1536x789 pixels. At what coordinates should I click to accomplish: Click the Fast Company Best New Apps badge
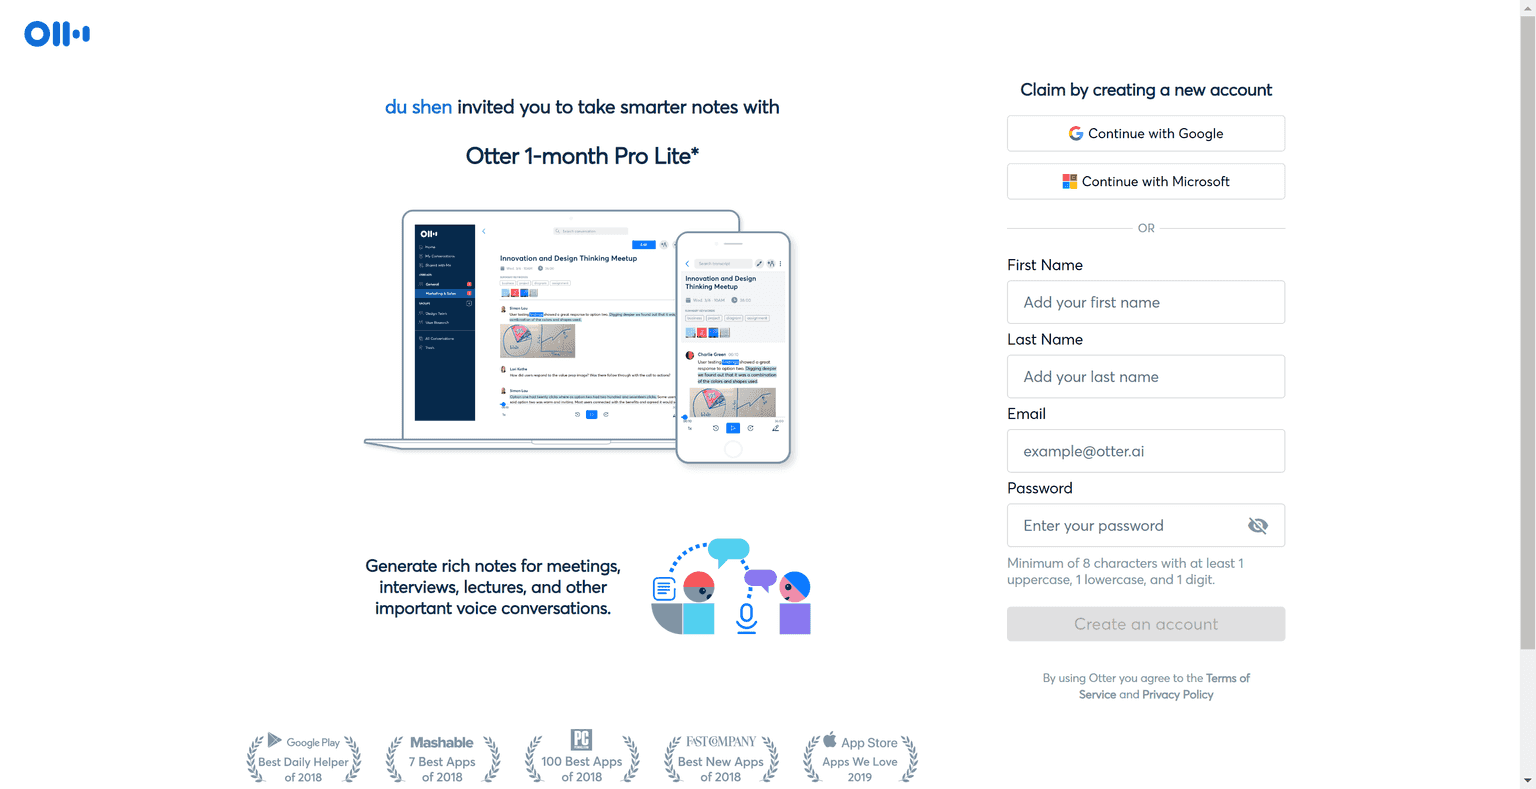pyautogui.click(x=721, y=758)
